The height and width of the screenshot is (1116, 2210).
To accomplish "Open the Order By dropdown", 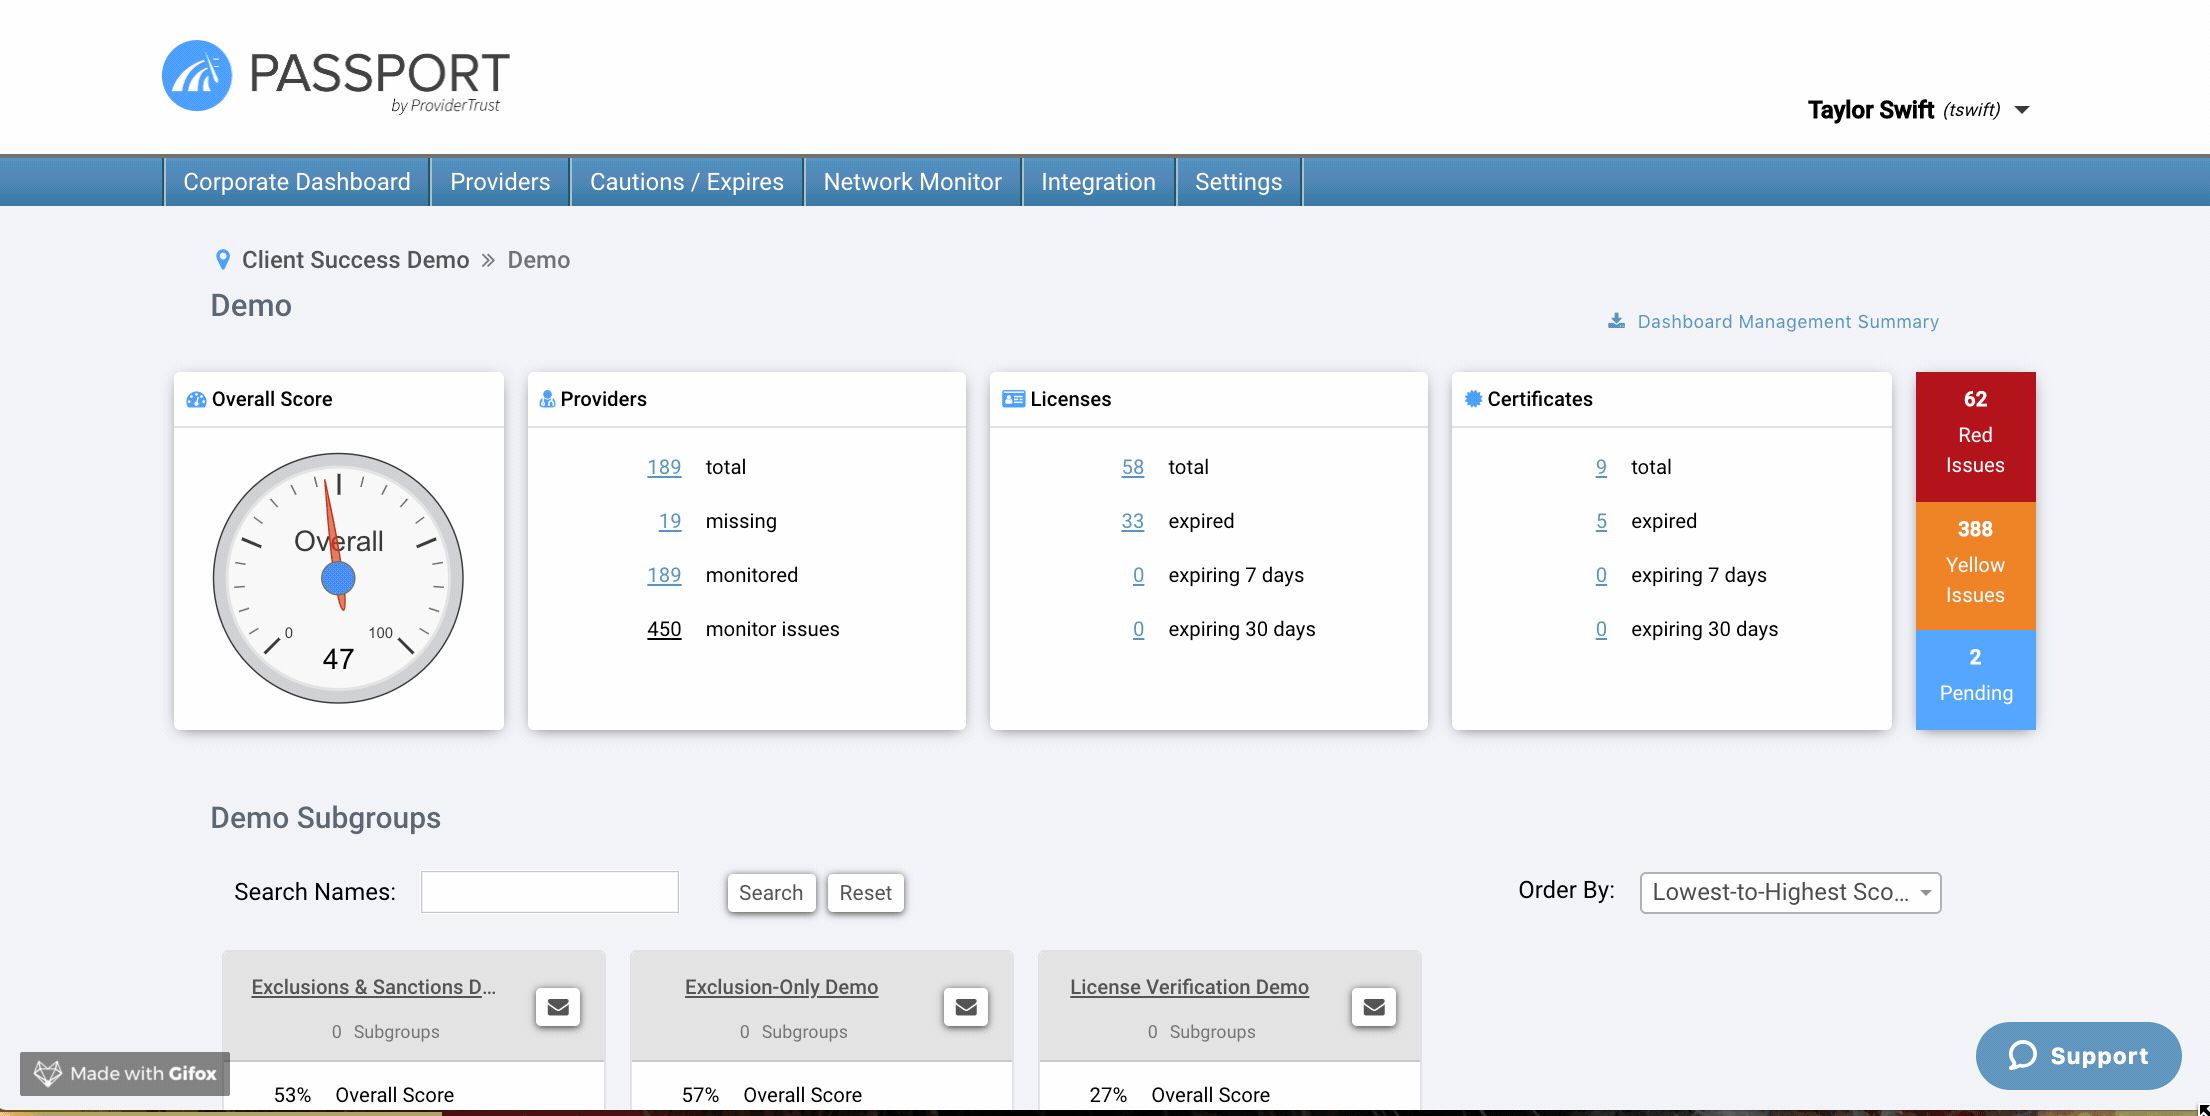I will (x=1790, y=893).
